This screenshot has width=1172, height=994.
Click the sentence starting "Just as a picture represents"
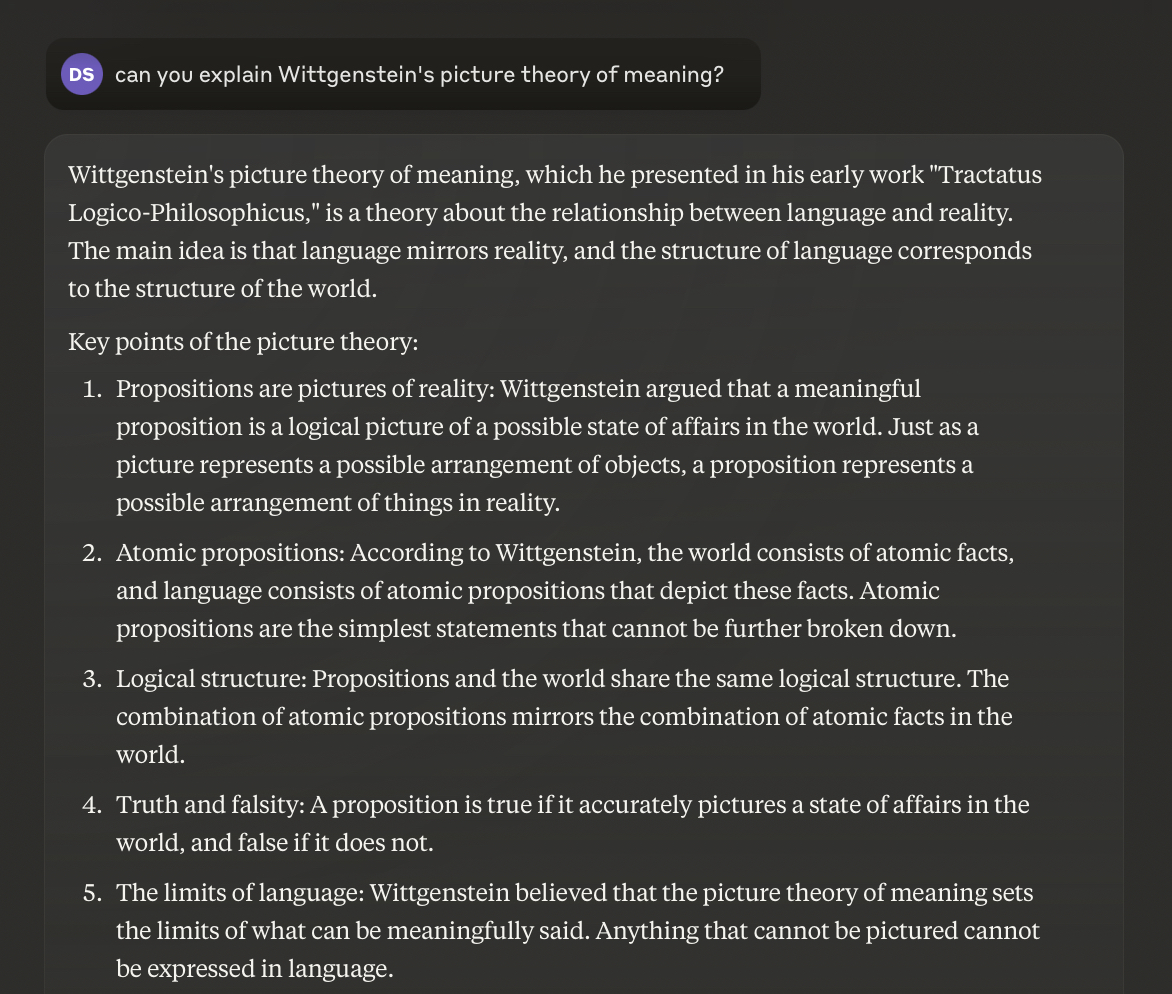(544, 465)
